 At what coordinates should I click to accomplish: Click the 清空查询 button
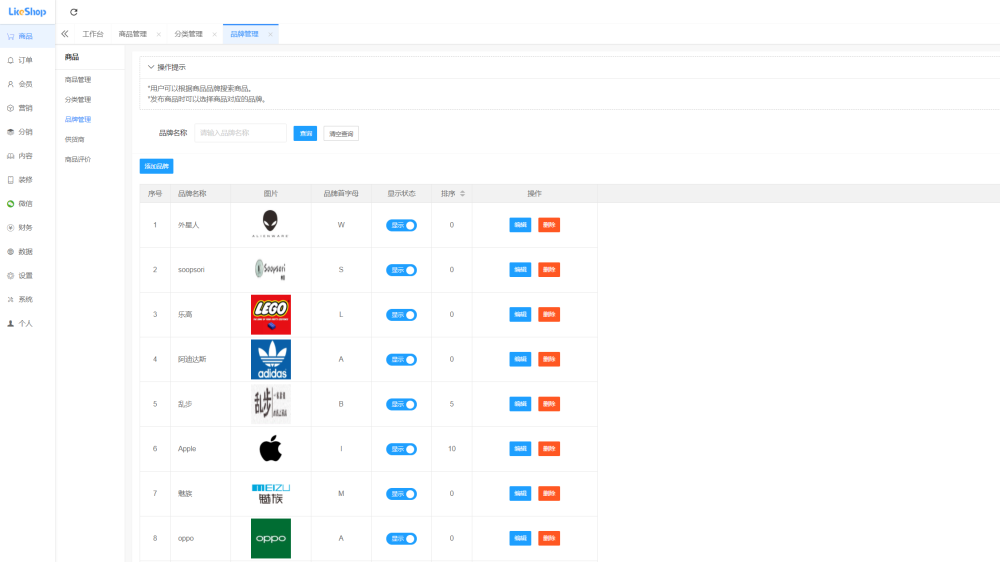click(341, 133)
